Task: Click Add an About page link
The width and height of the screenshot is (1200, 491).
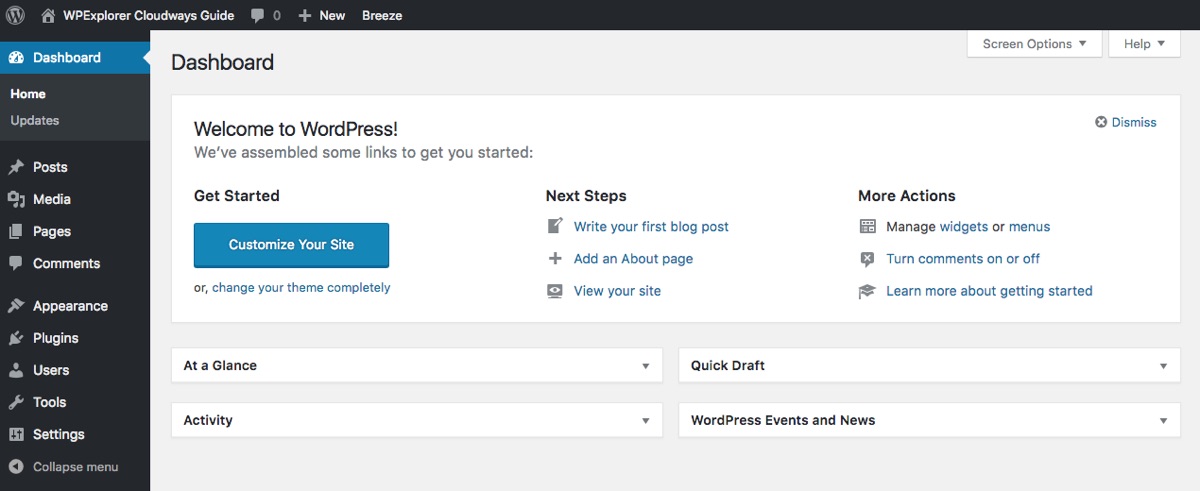Action: pos(633,259)
